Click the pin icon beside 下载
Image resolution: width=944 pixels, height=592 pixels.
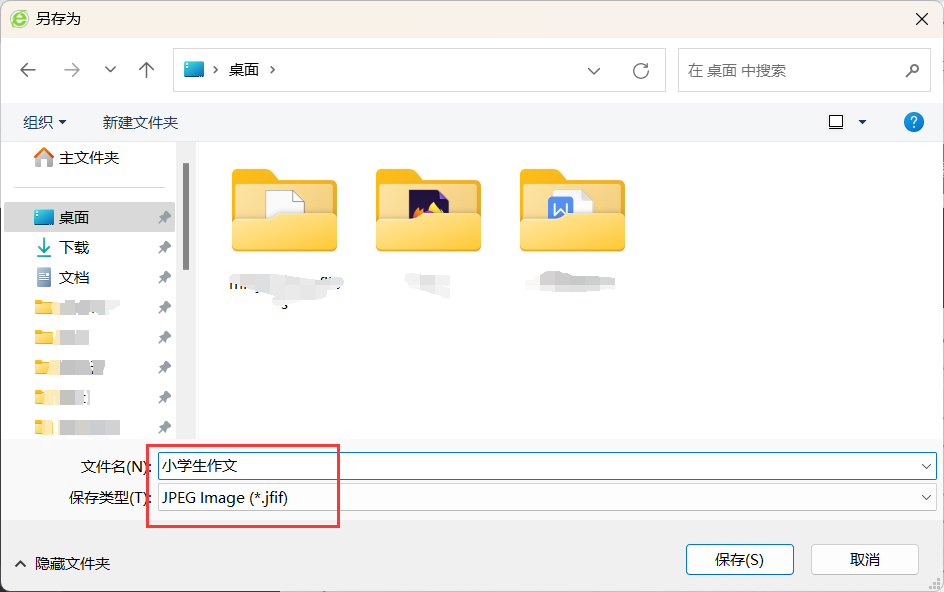click(x=164, y=248)
